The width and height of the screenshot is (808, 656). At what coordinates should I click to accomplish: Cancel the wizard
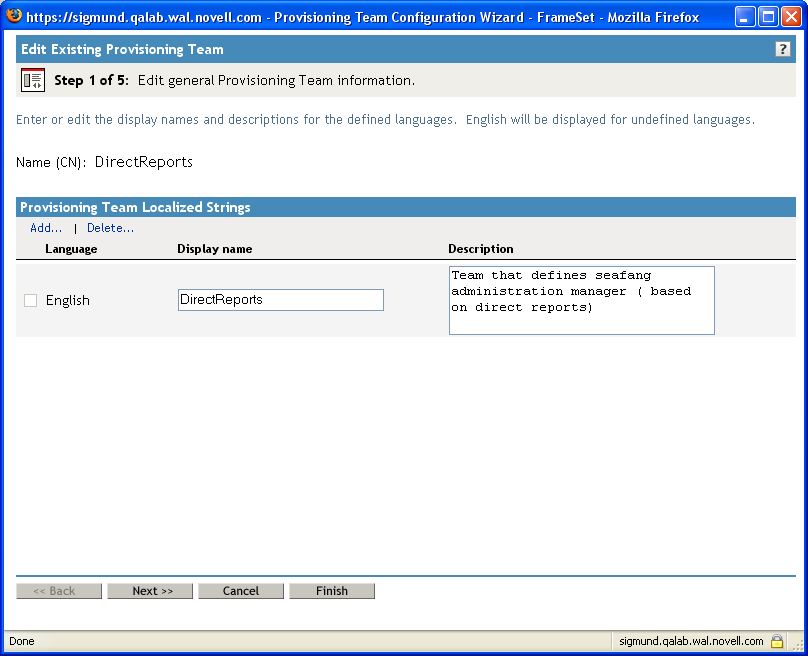tap(241, 591)
